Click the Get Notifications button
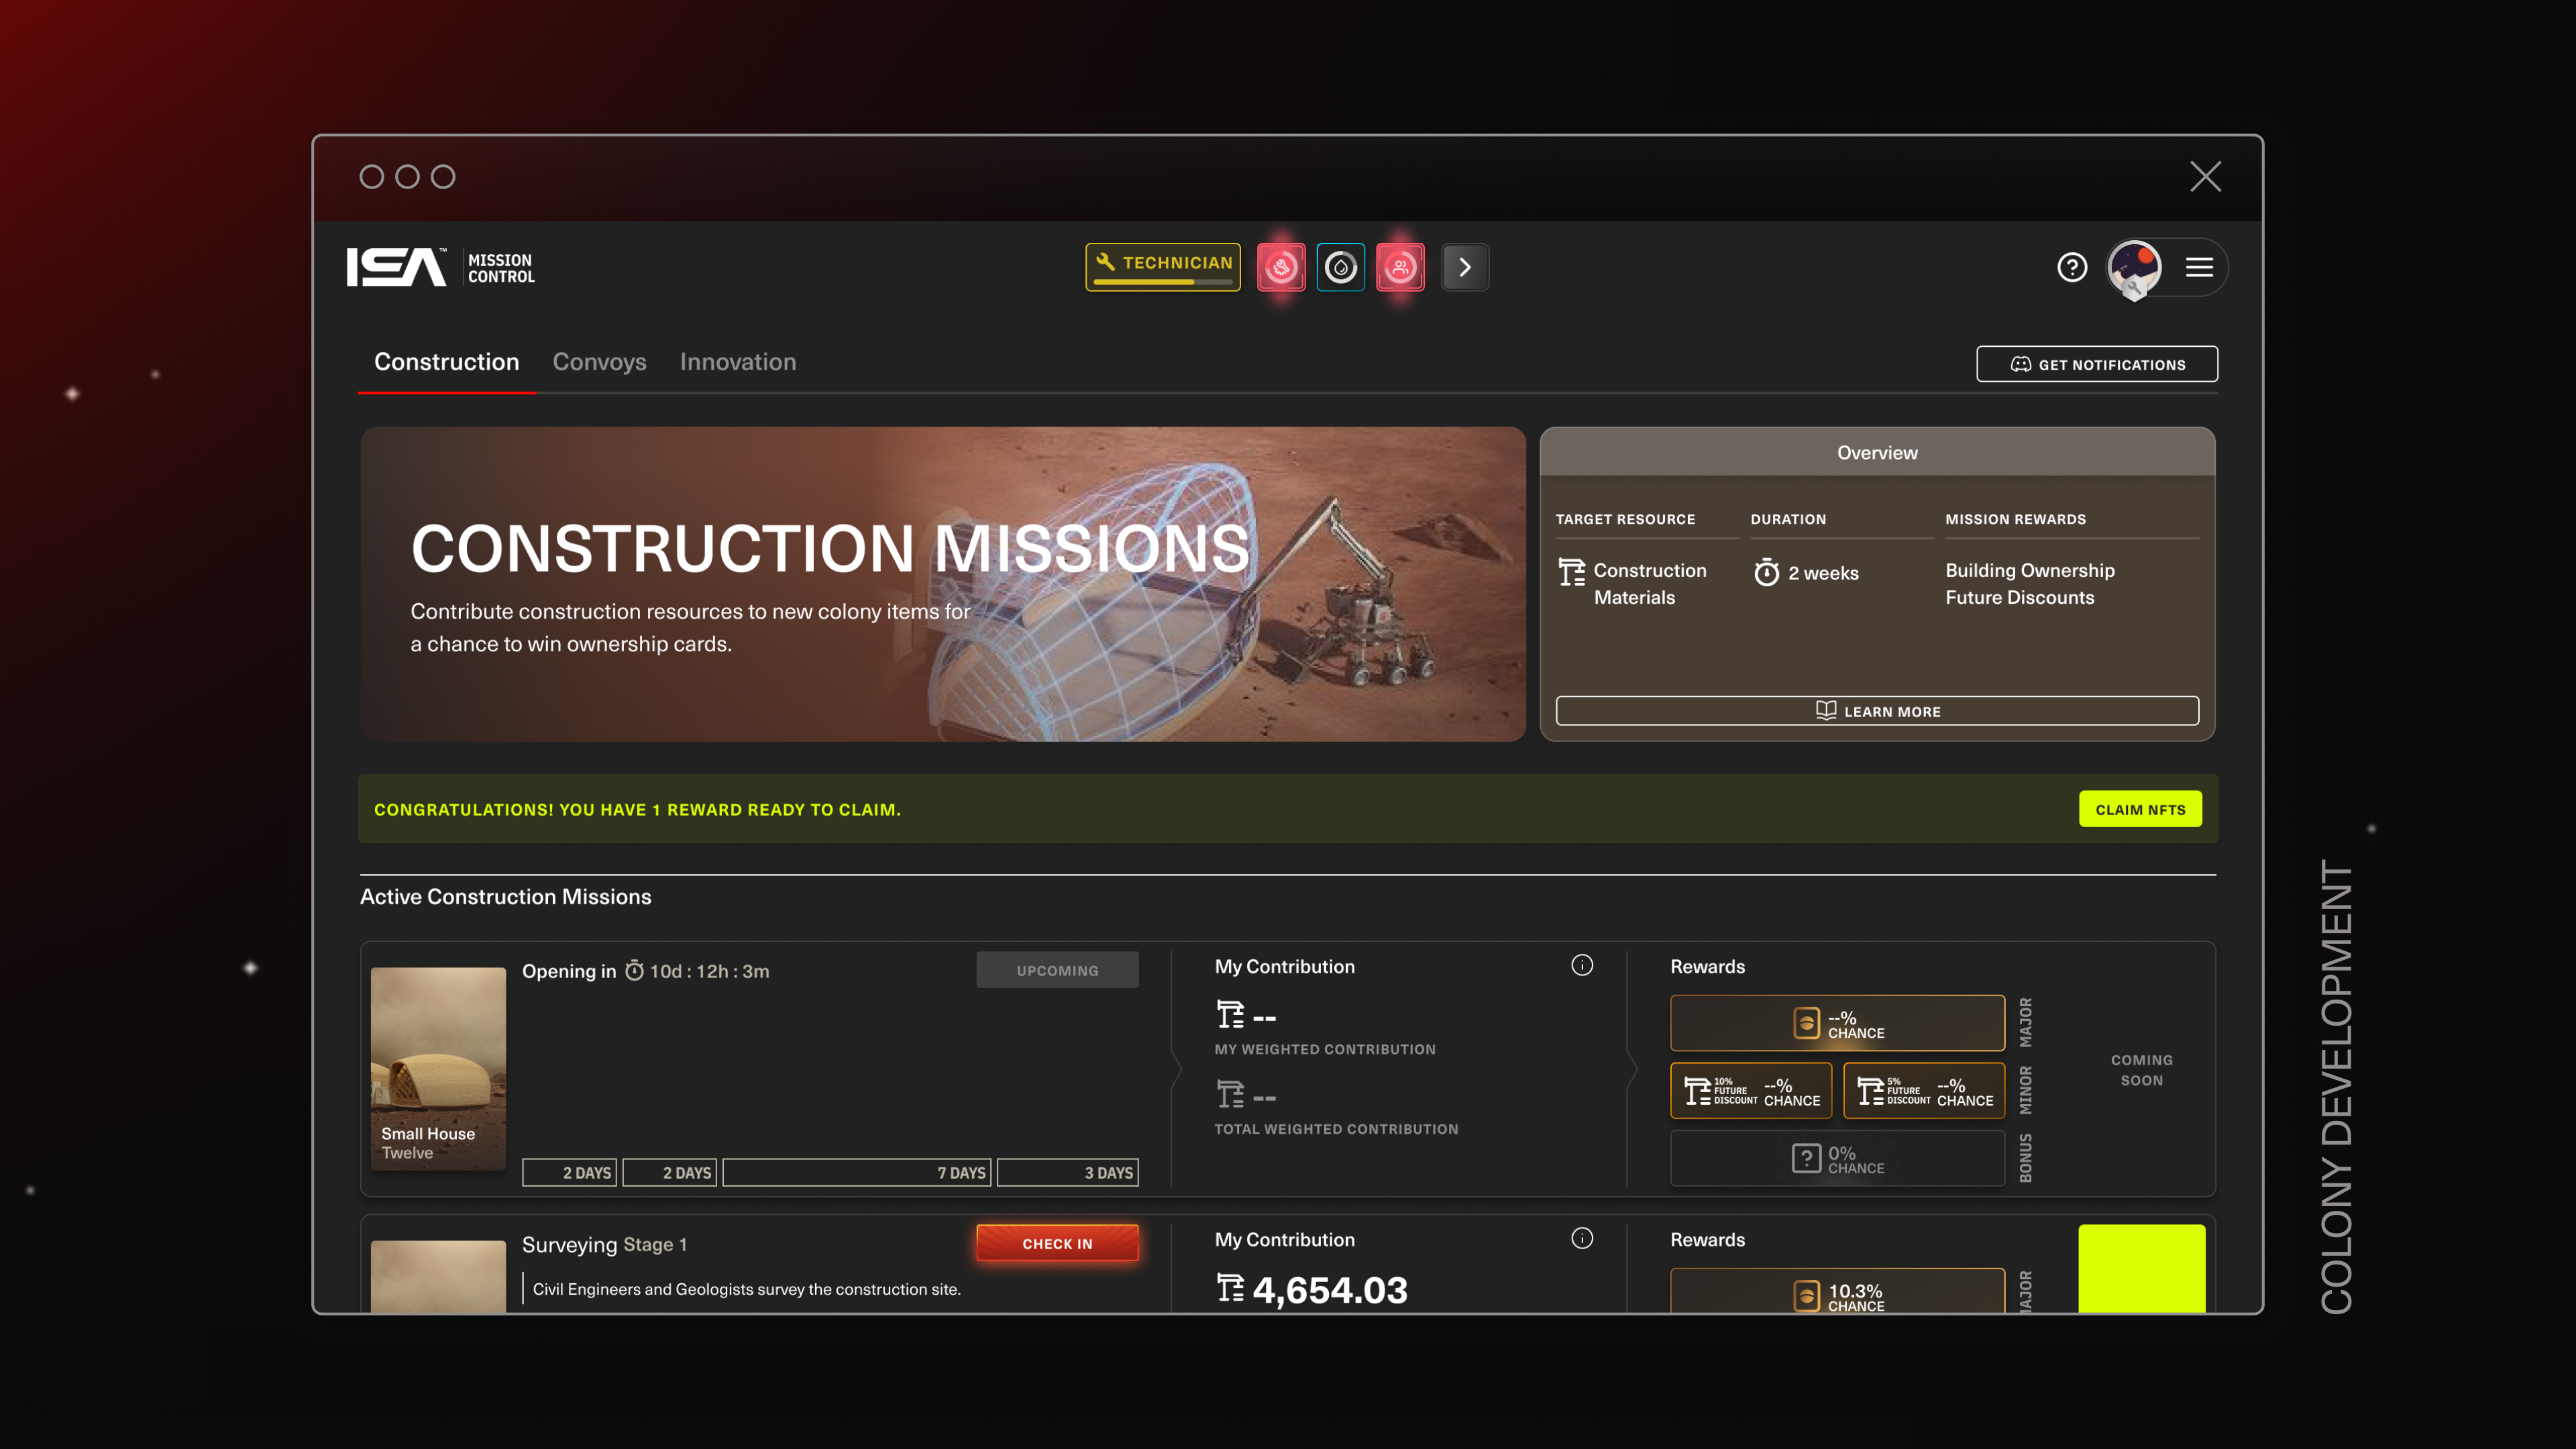The image size is (2576, 1449). coord(2096,364)
